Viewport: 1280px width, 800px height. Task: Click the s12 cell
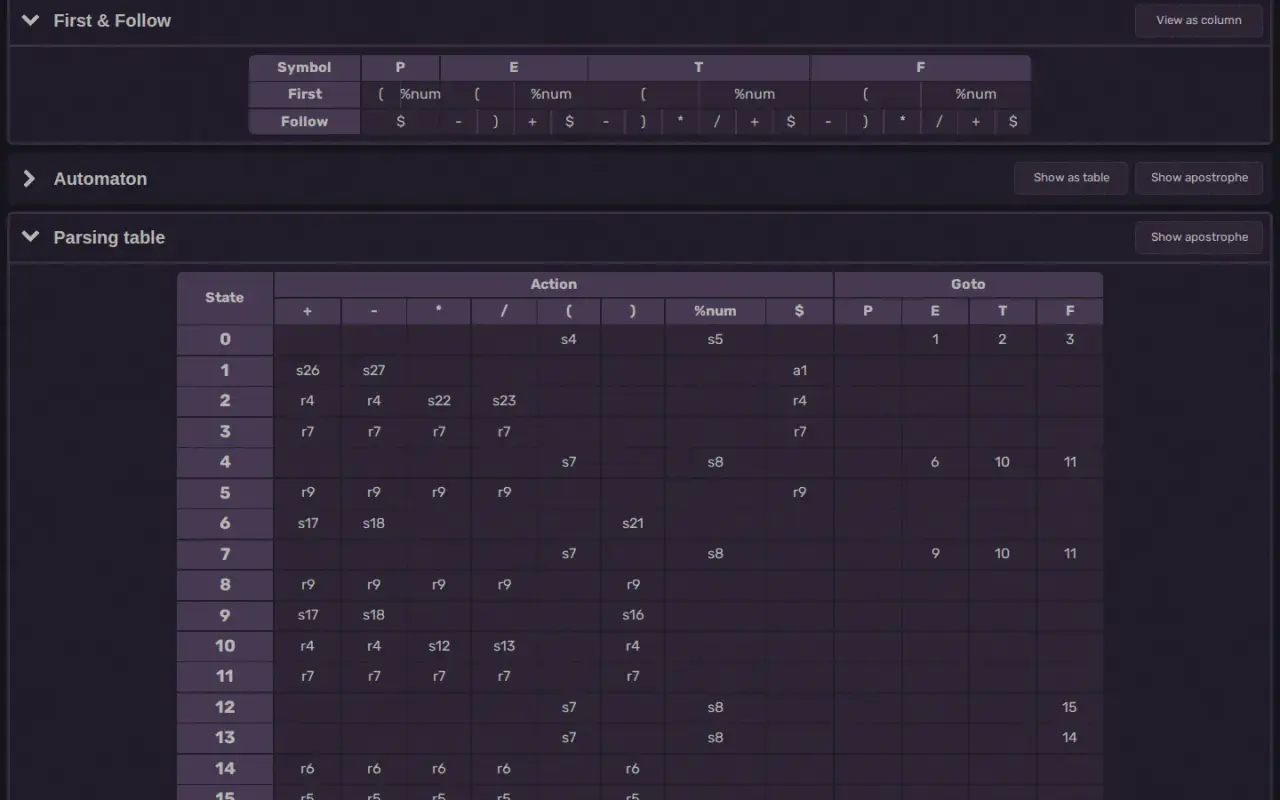(x=439, y=646)
